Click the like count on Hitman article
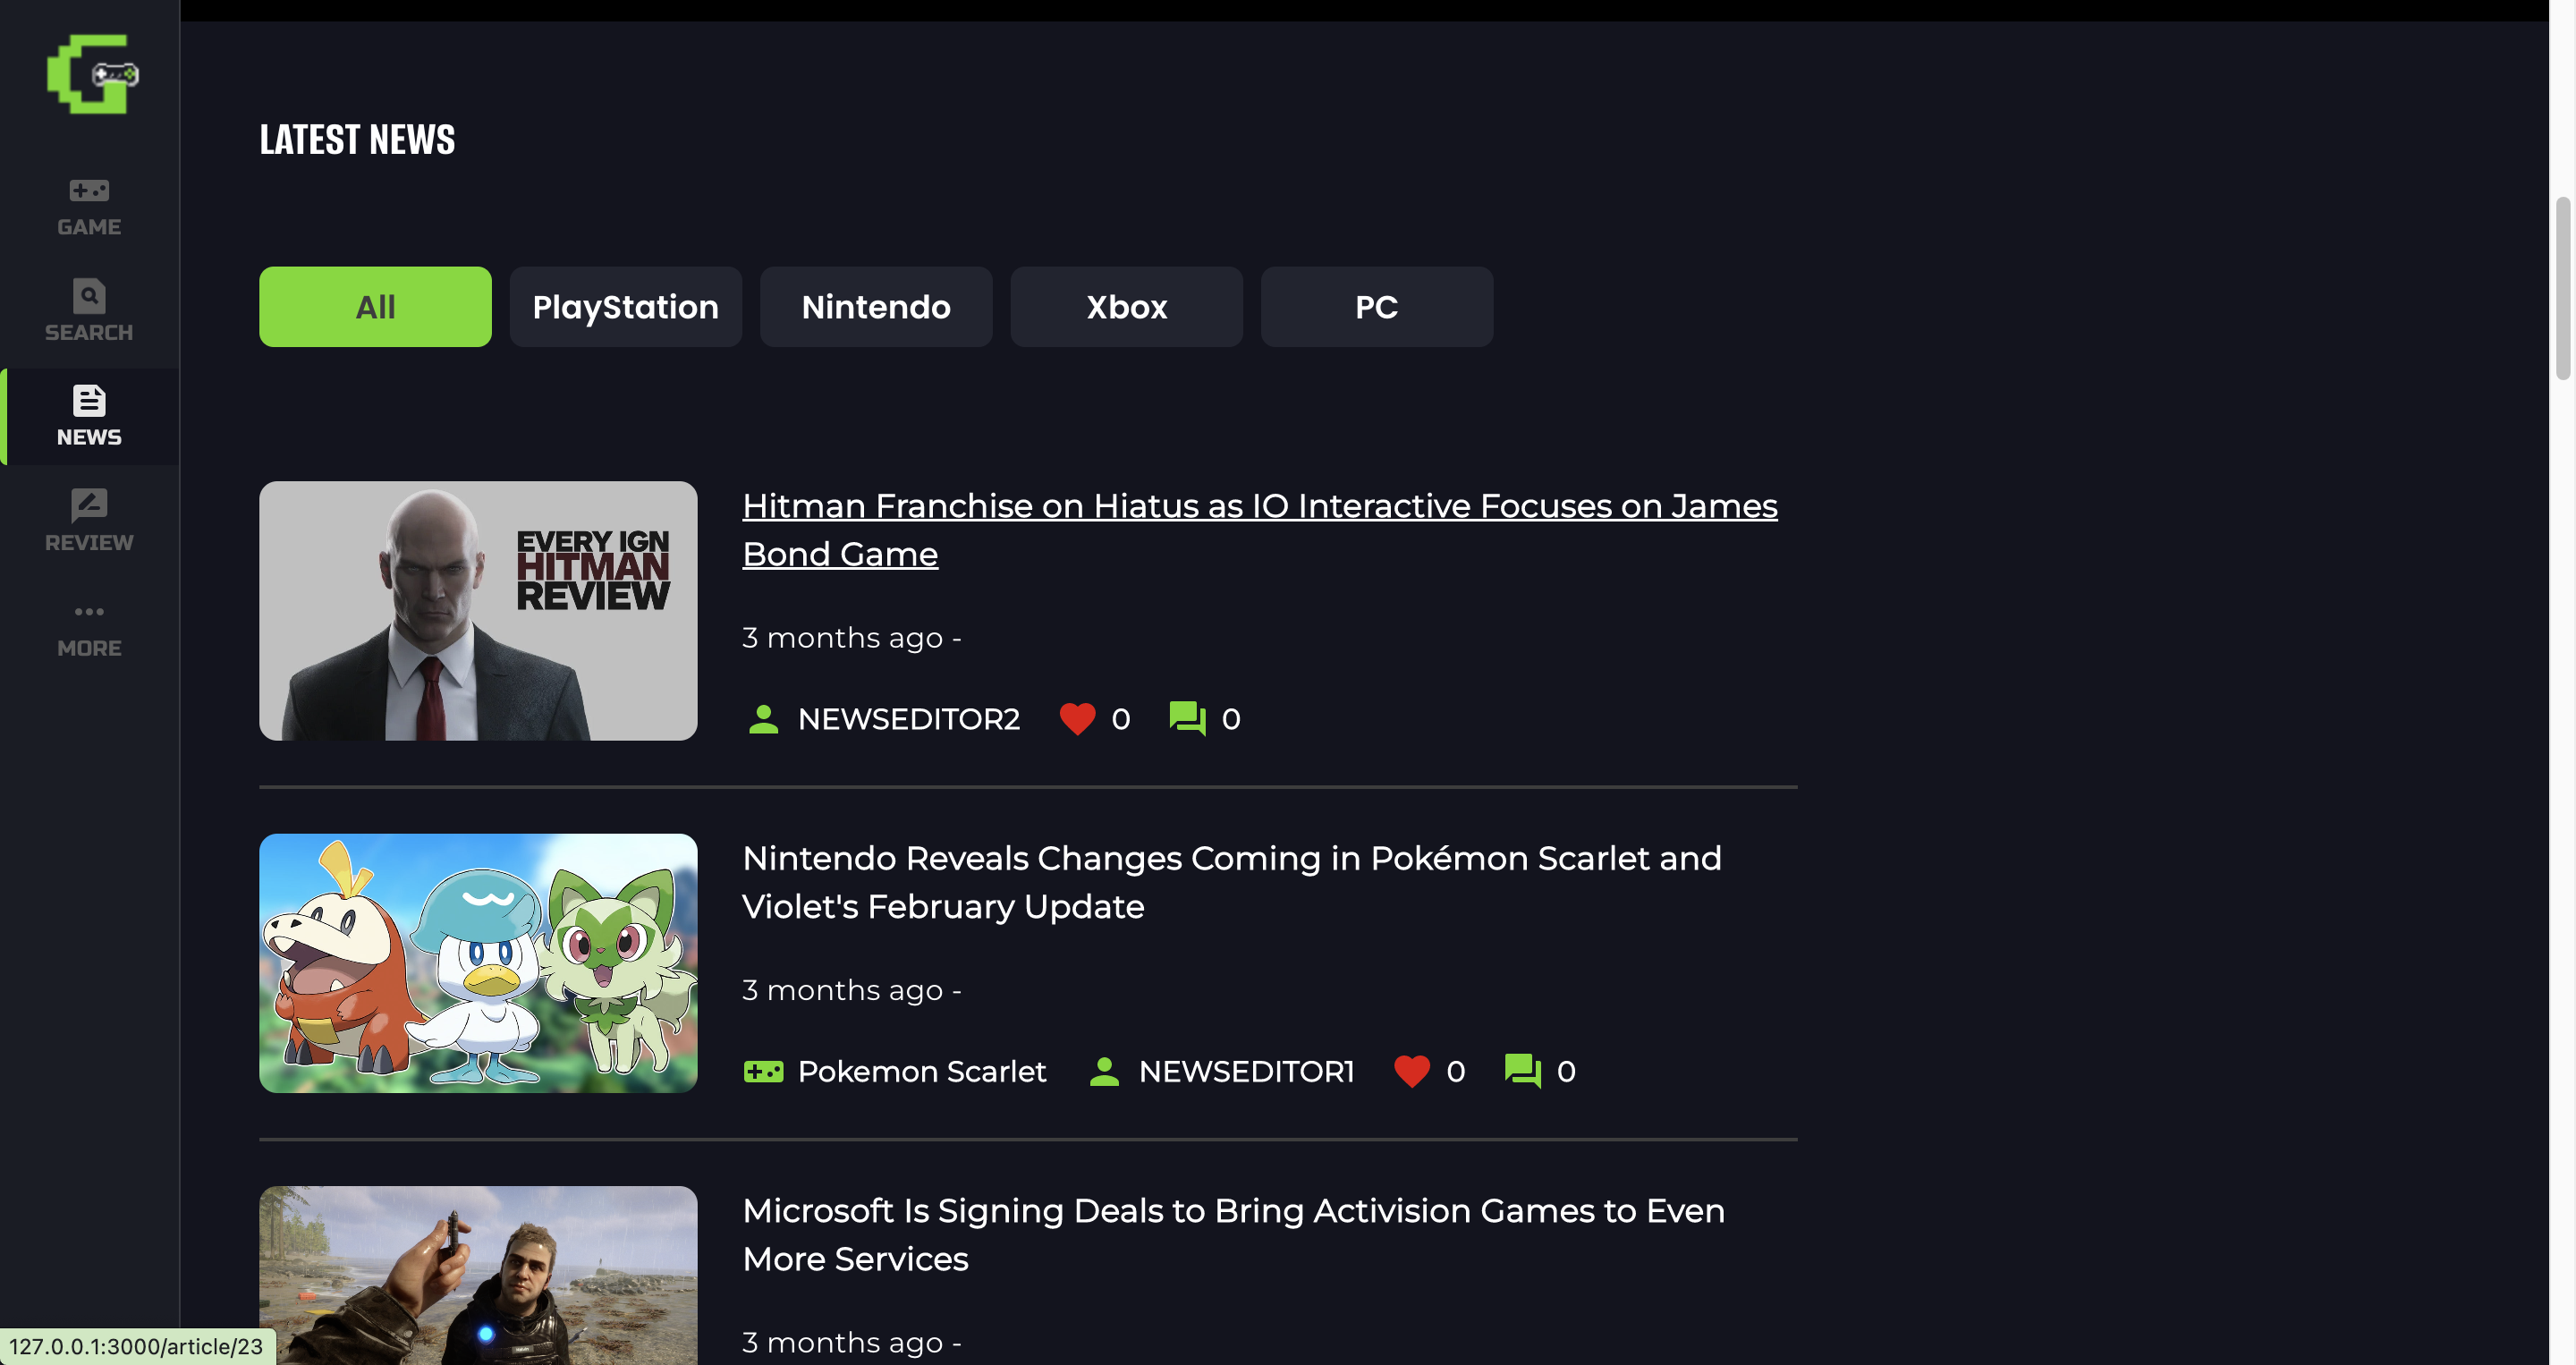The image size is (2576, 1365). pos(1121,719)
